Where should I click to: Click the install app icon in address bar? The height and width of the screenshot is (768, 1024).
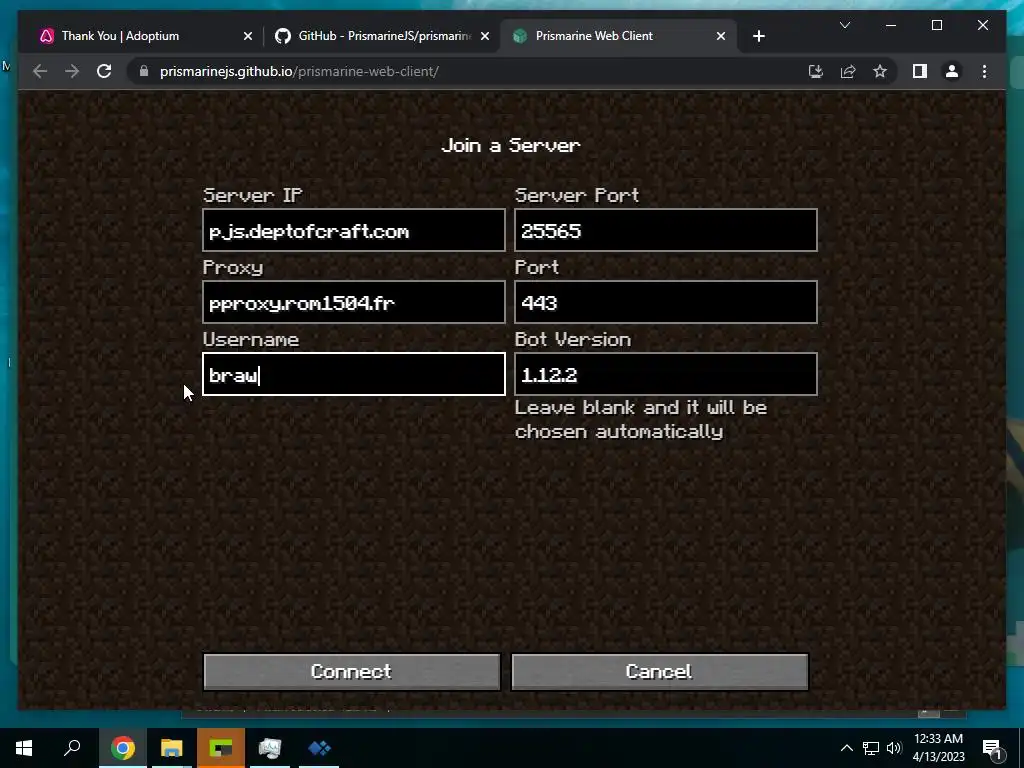816,71
